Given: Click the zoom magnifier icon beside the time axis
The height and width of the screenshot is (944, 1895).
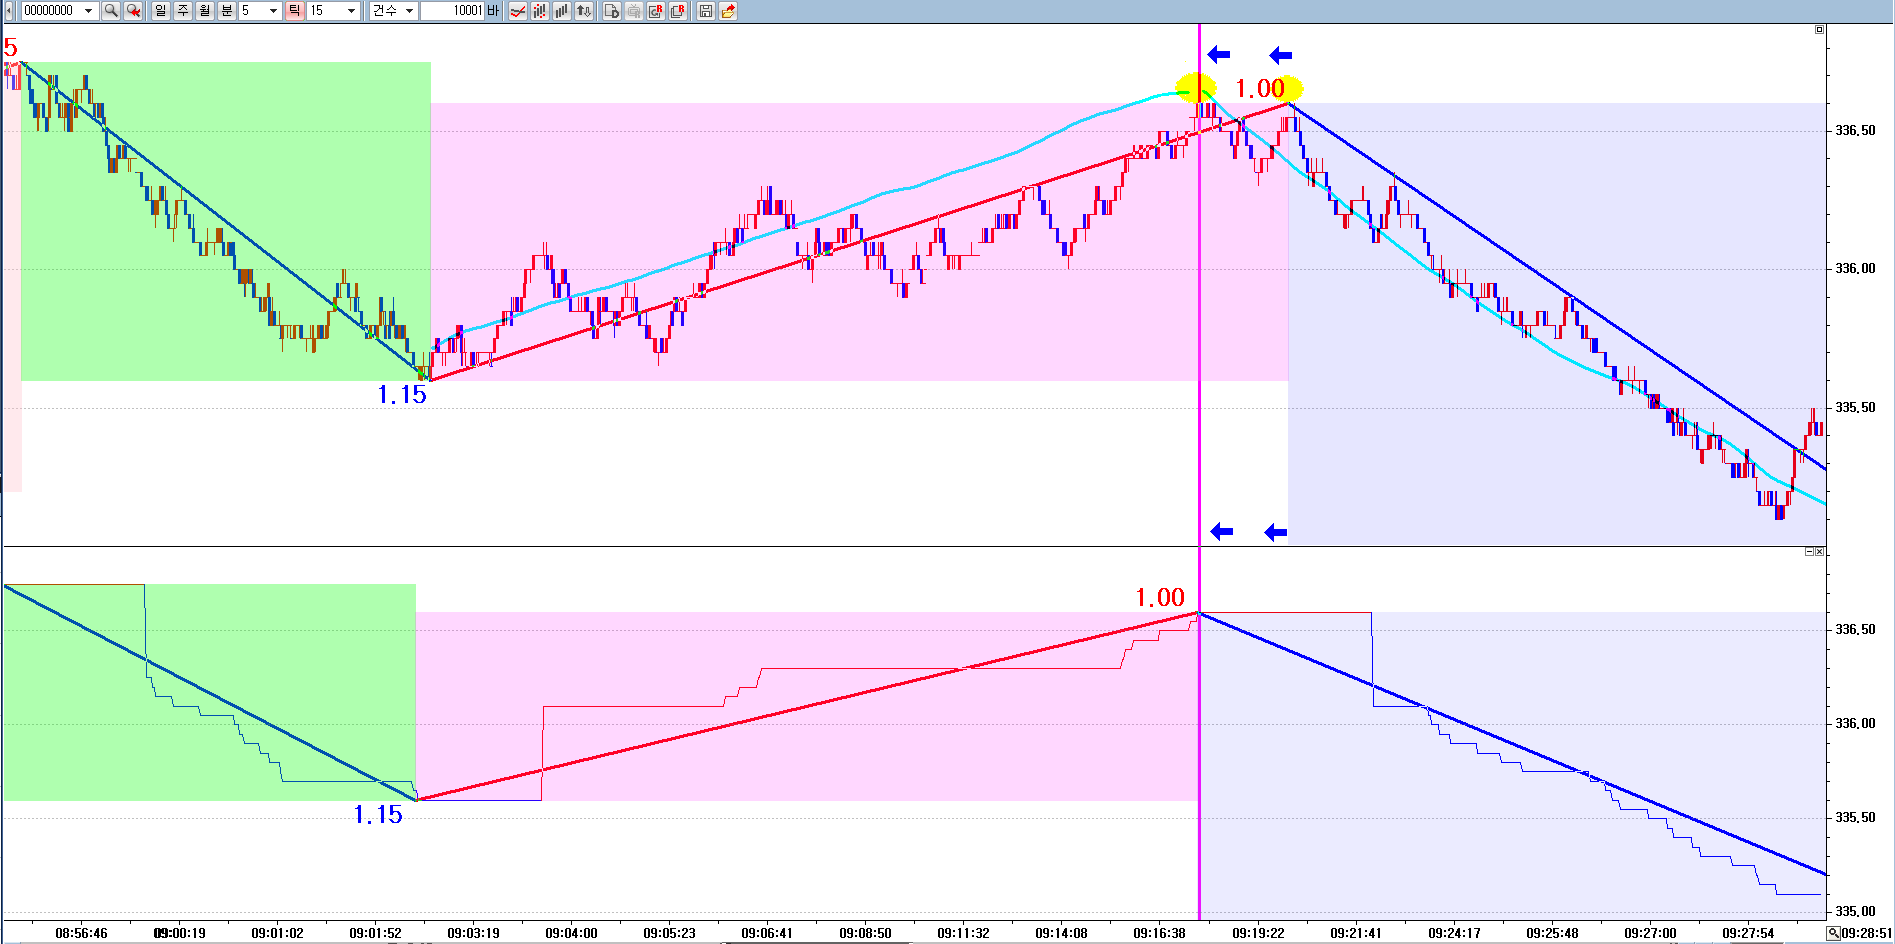Looking at the screenshot, I should click(1834, 933).
